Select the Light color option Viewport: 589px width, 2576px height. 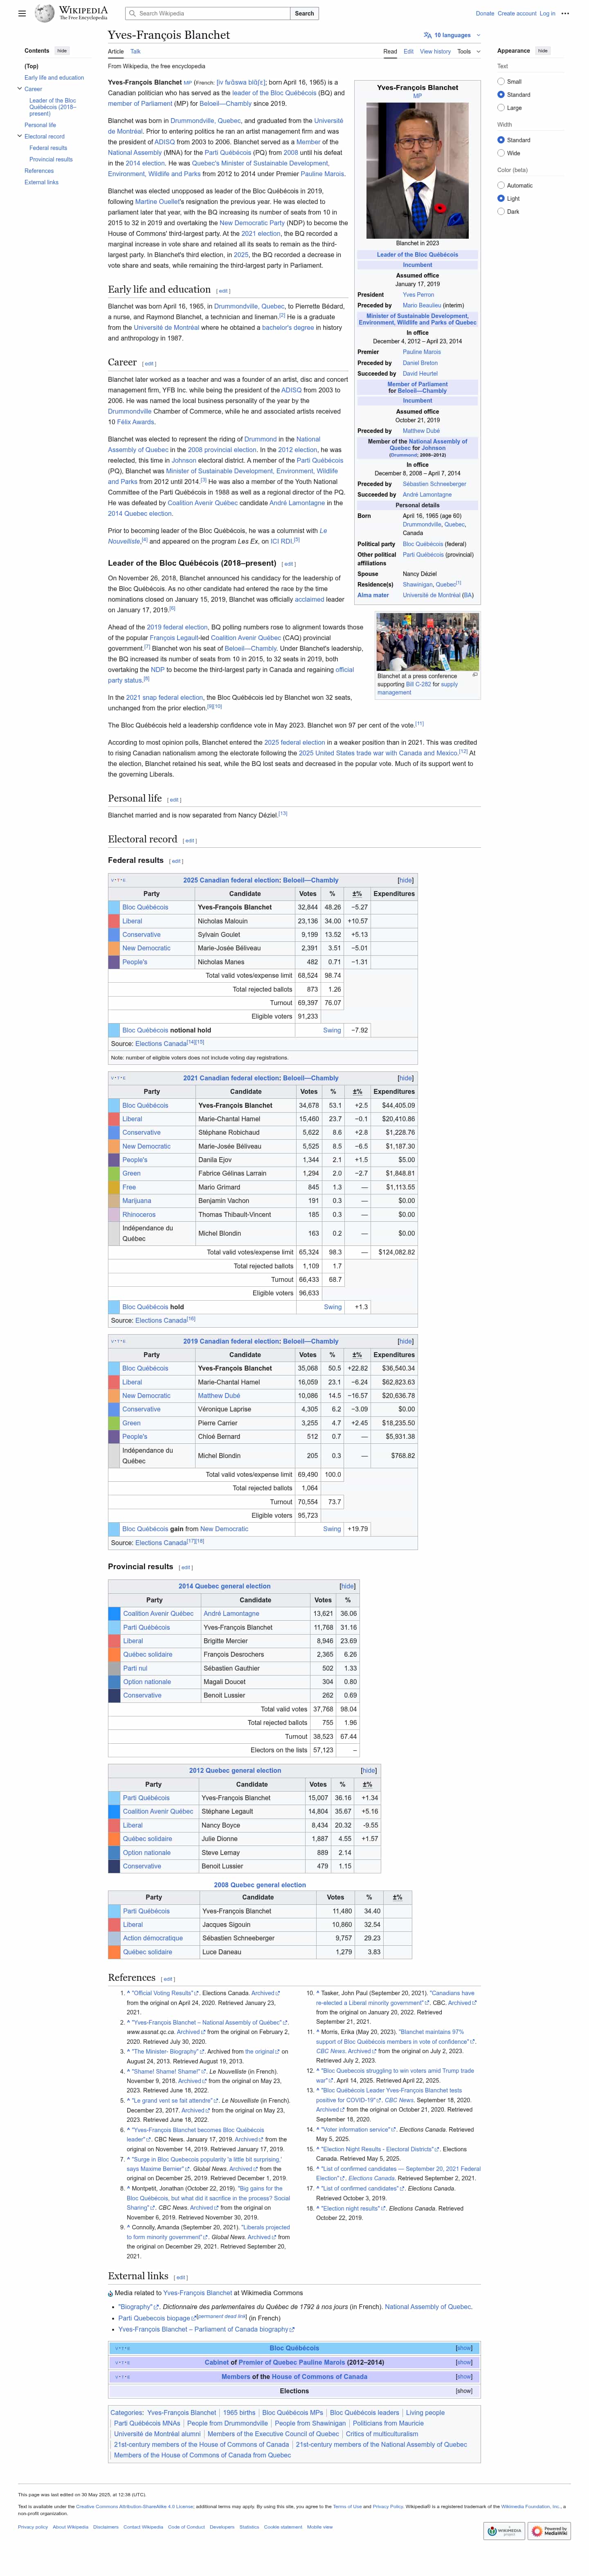coord(501,198)
